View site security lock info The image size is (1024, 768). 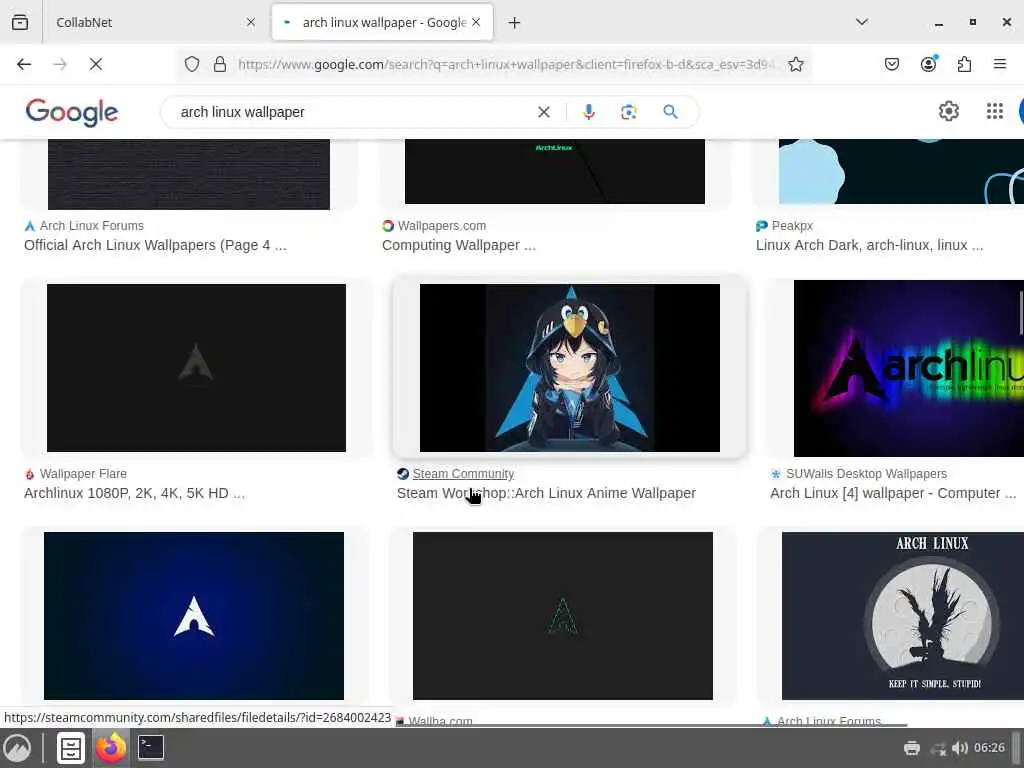[x=220, y=64]
